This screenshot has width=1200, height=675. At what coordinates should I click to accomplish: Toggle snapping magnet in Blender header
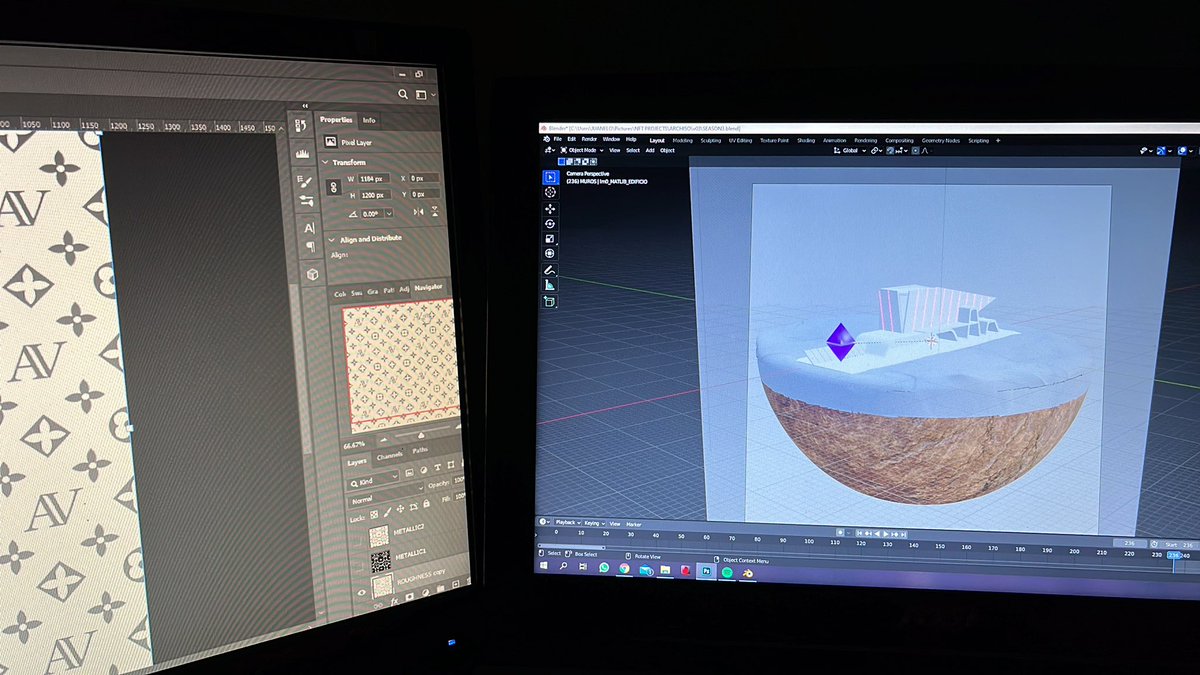click(x=889, y=151)
